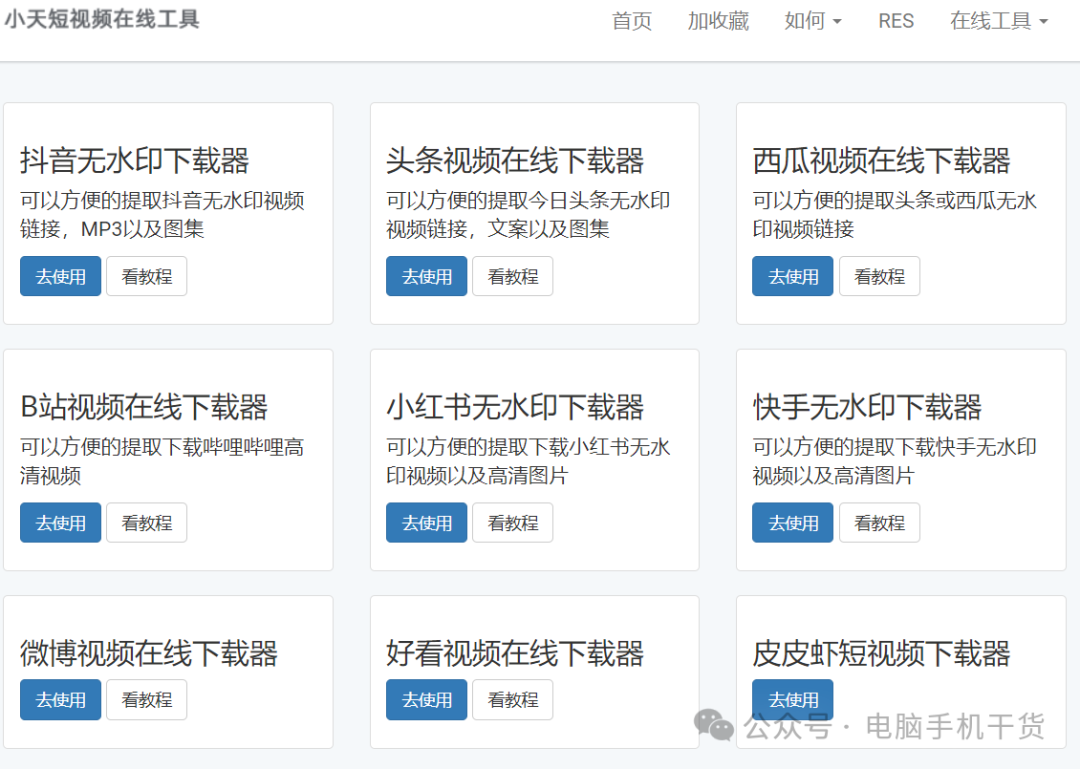1080x769 pixels.
Task: Click 去使用 under 快手无水印下载器
Action: [x=793, y=523]
